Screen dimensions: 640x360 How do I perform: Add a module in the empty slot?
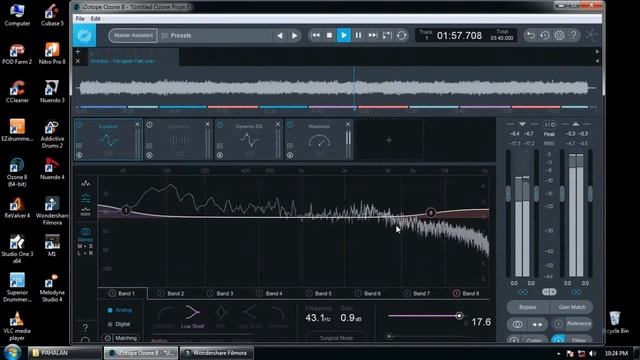389,140
